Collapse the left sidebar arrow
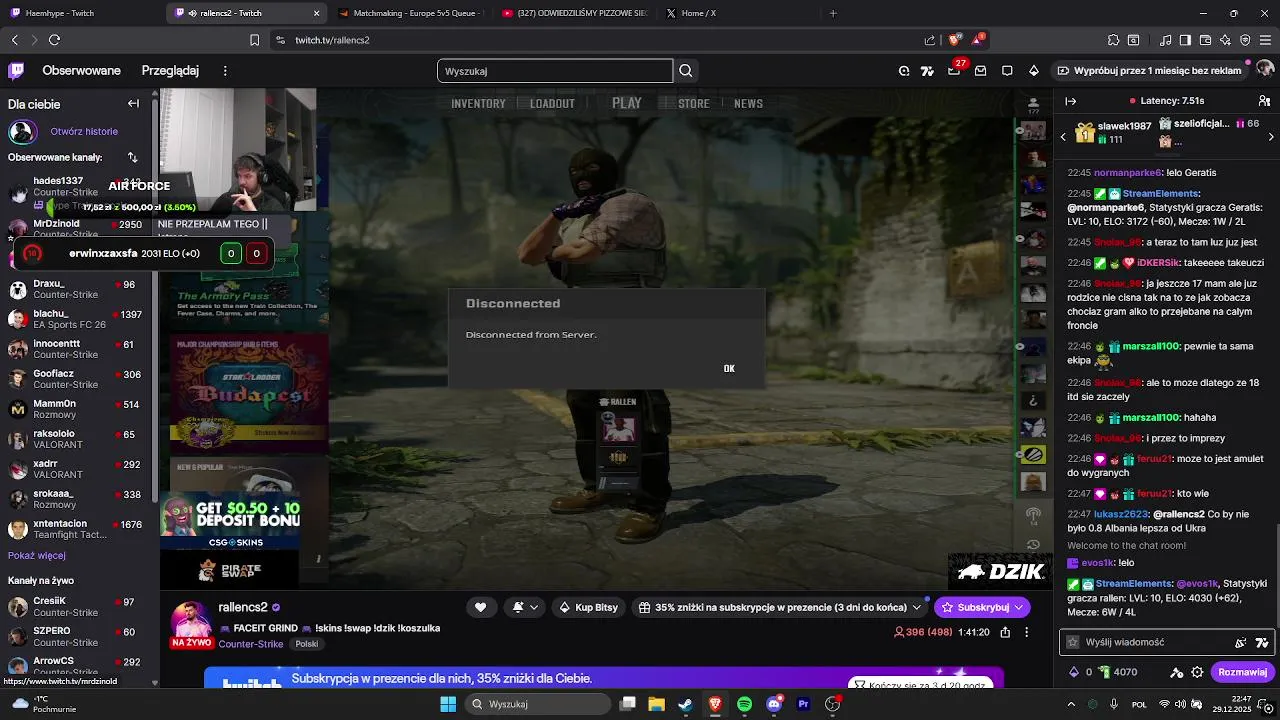1280x720 pixels. click(133, 104)
